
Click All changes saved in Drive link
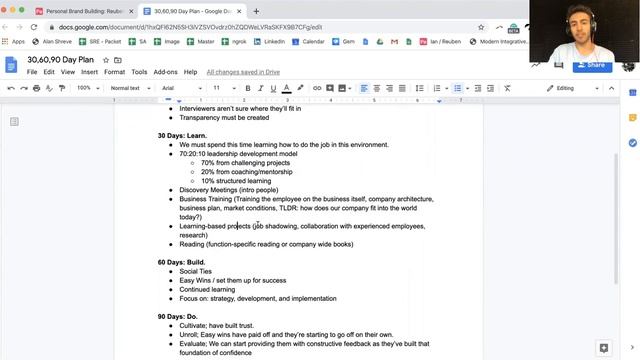(243, 72)
